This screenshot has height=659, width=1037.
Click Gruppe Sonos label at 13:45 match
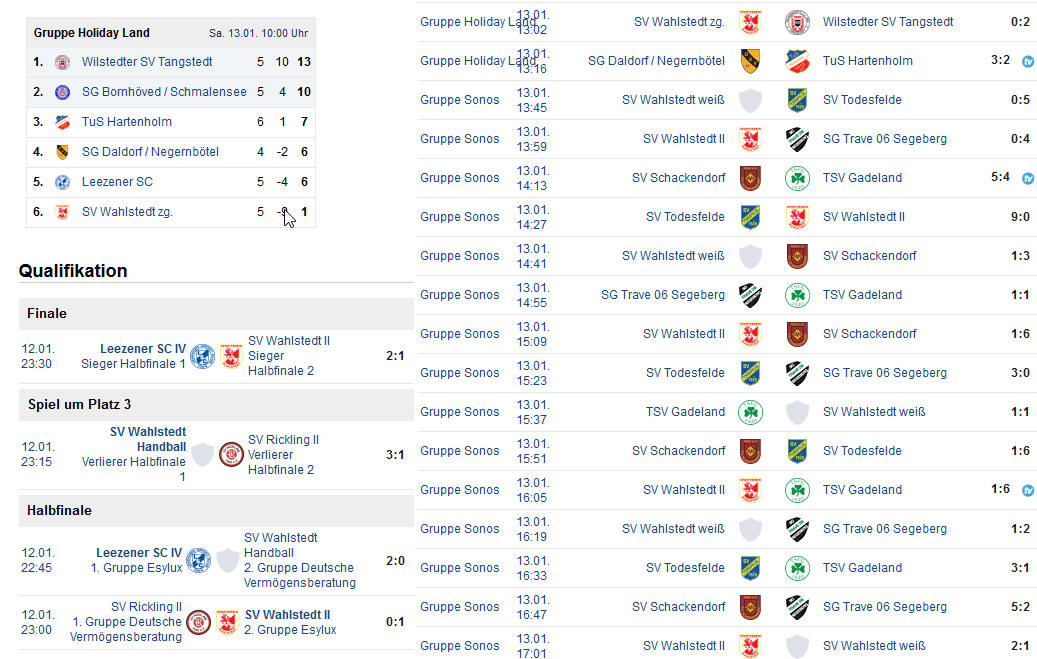click(x=460, y=100)
